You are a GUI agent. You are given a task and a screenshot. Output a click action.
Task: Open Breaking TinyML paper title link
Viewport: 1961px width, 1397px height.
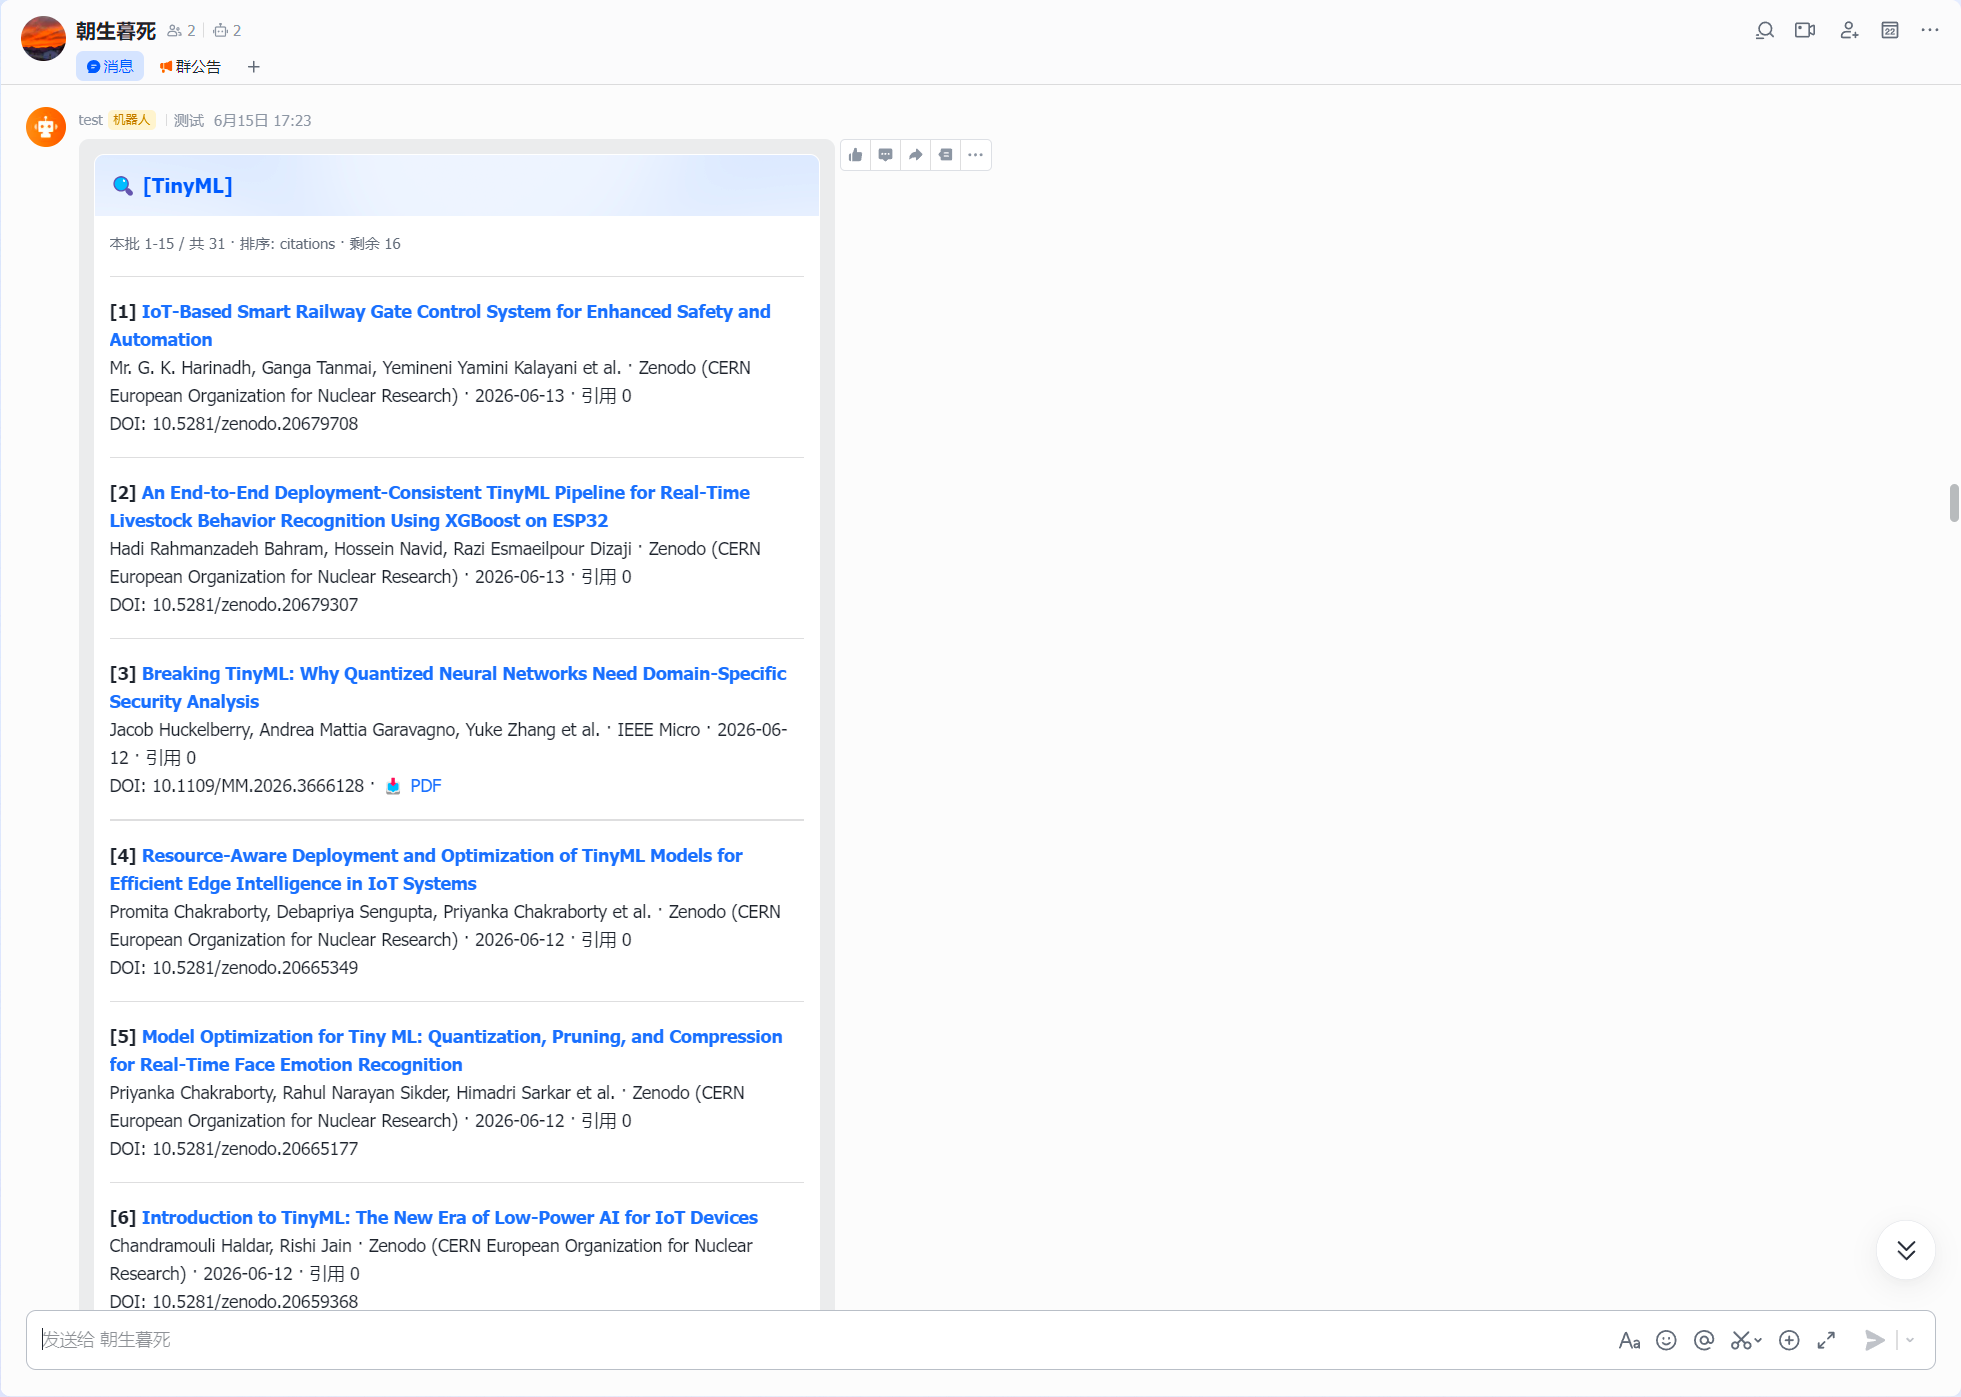[x=448, y=688]
